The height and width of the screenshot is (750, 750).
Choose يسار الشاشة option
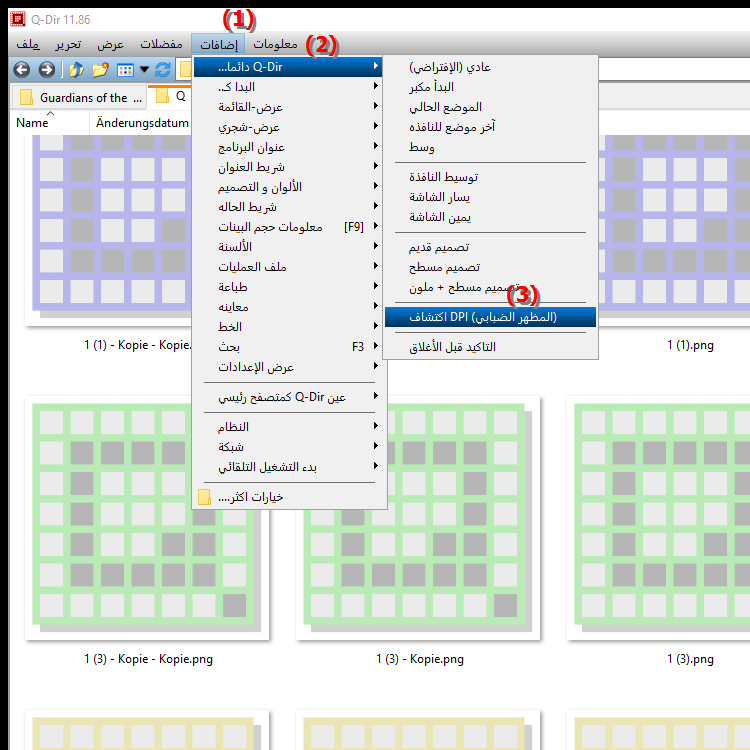[x=490, y=197]
